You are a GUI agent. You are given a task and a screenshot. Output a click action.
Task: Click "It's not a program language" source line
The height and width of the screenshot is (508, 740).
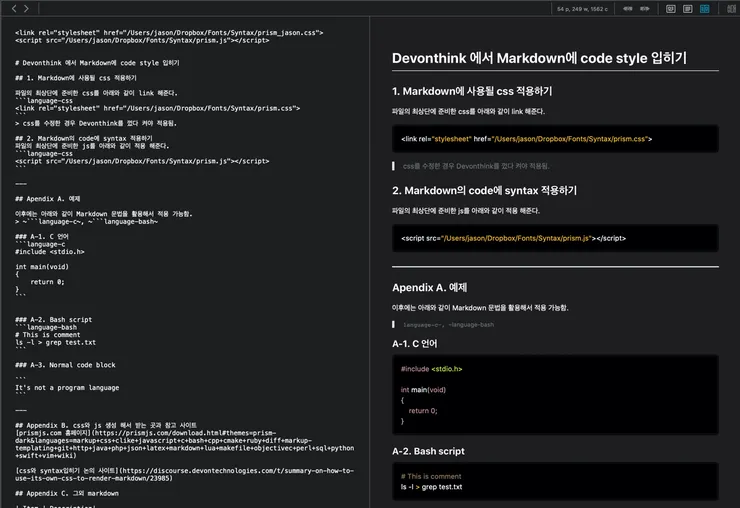tap(67, 388)
